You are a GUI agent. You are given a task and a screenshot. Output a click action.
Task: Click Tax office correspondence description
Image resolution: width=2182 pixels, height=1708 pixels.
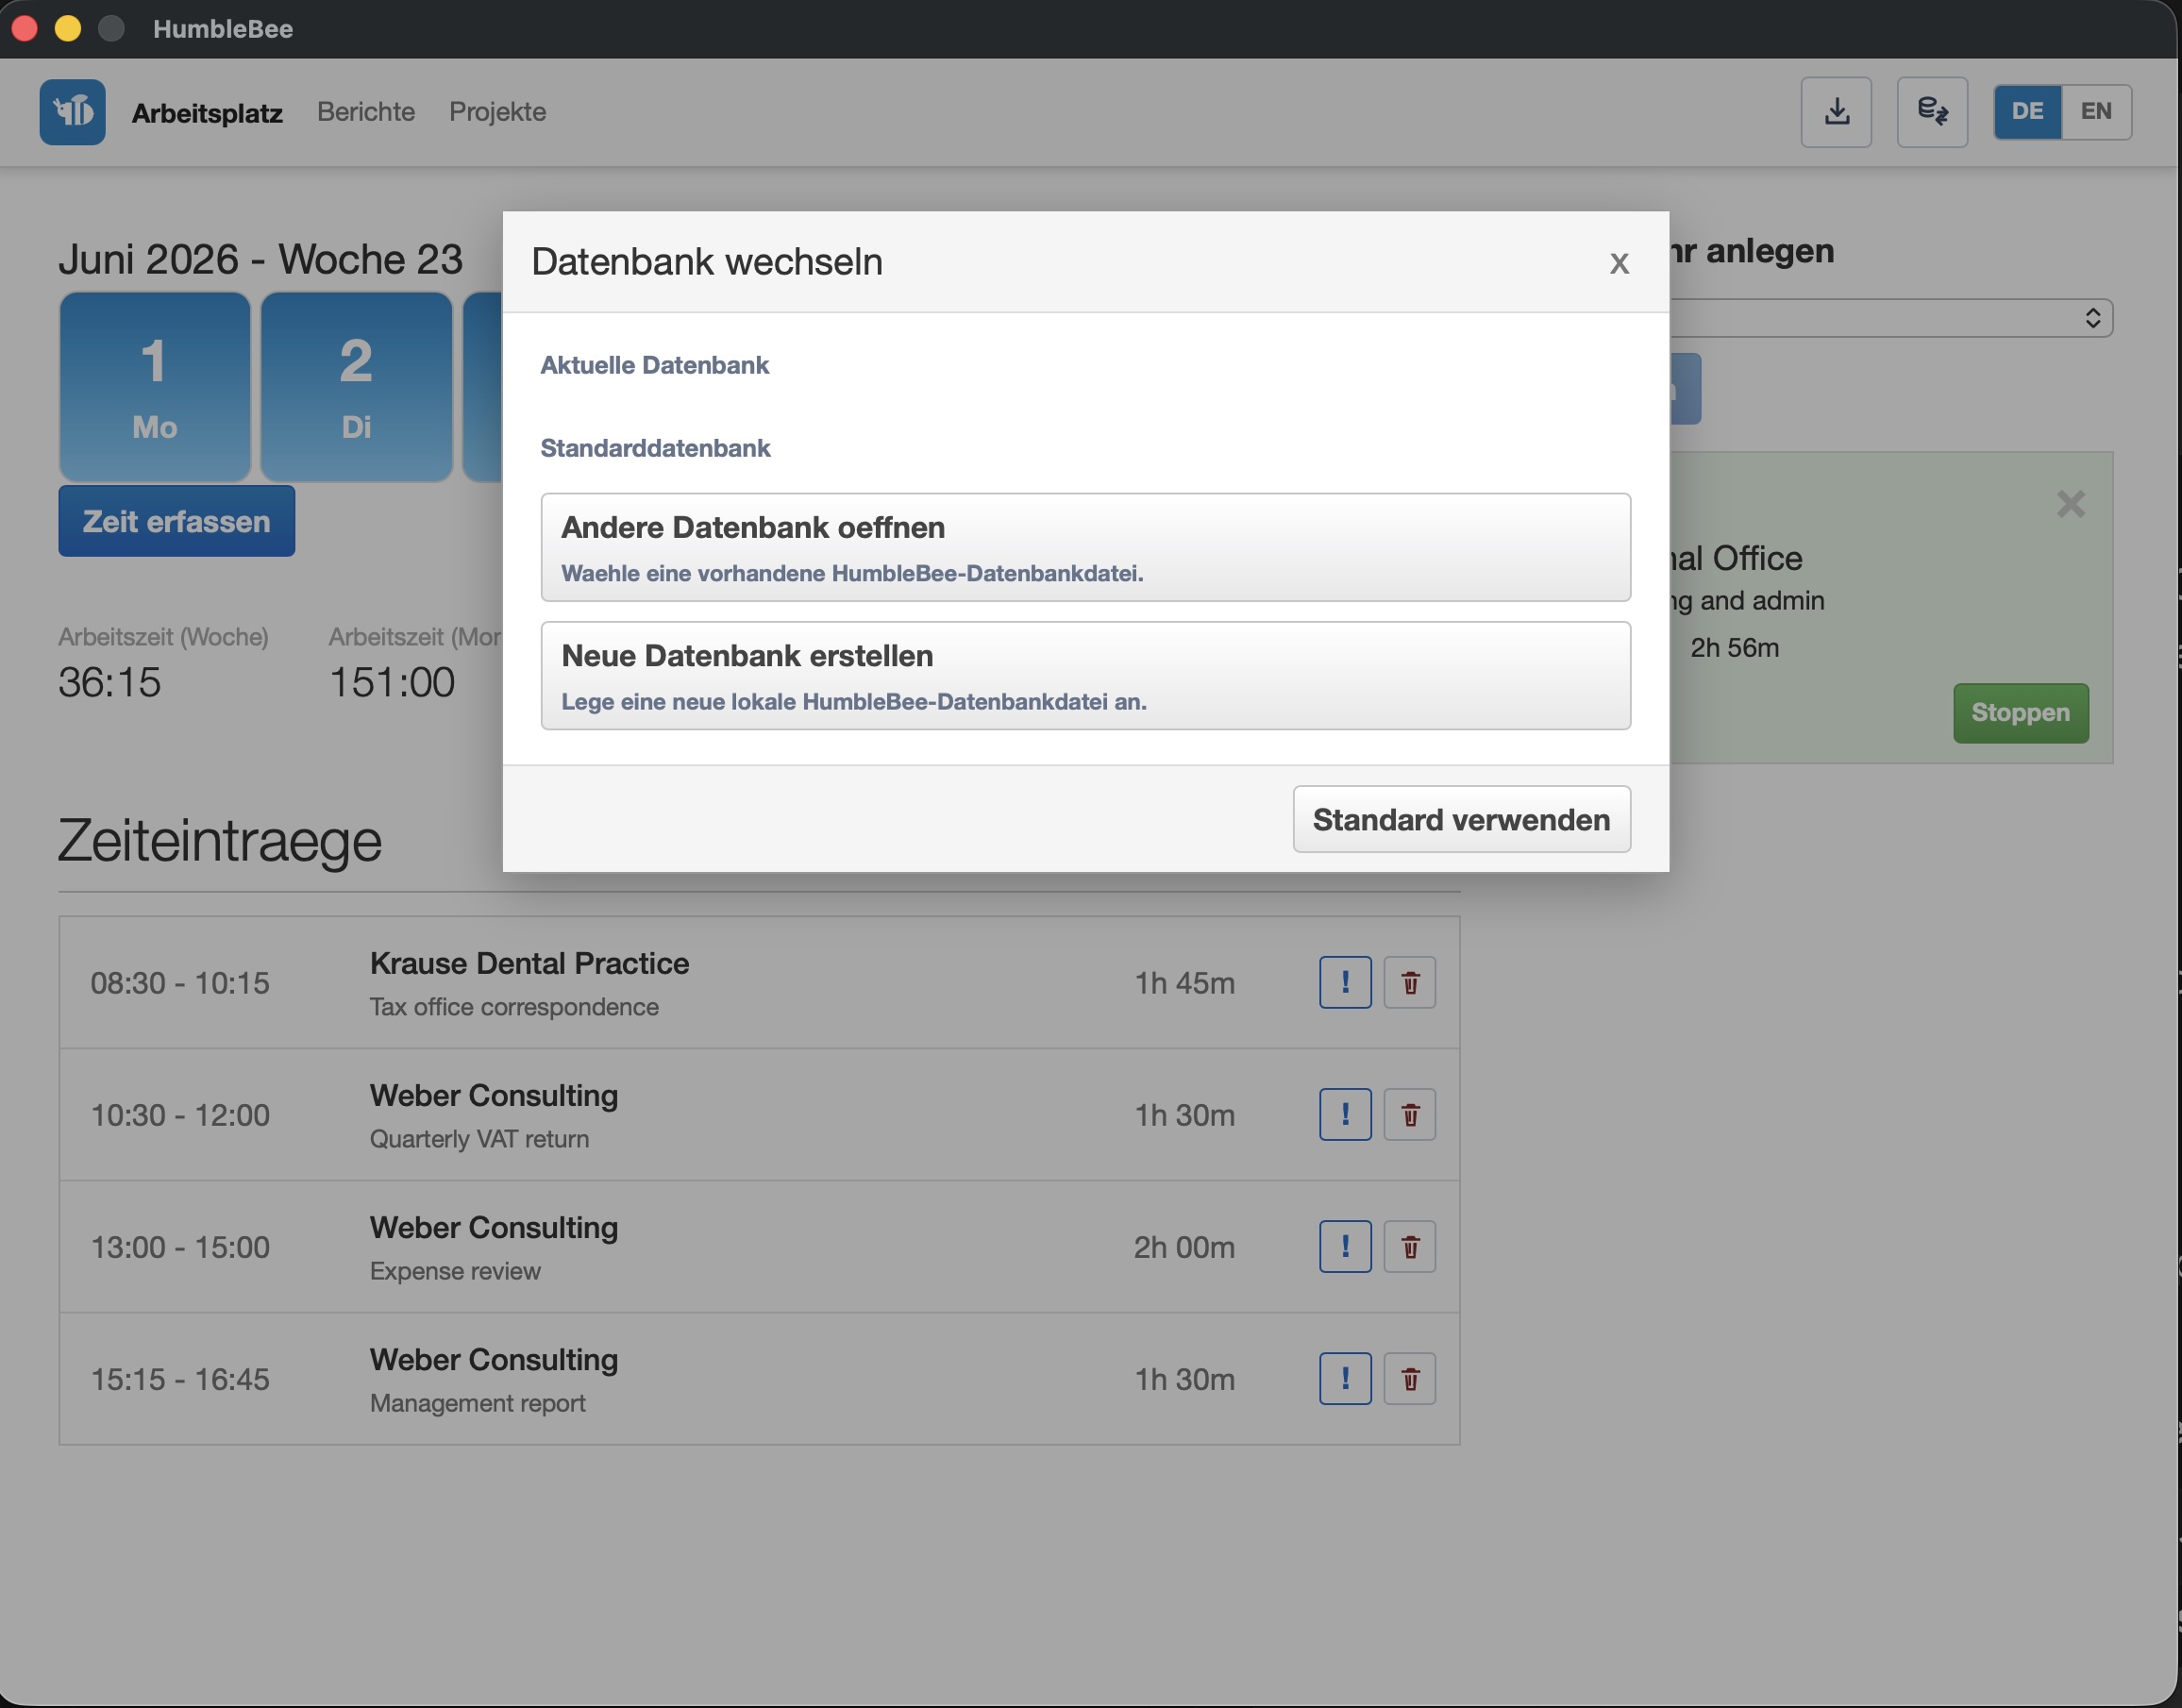pyautogui.click(x=514, y=1007)
